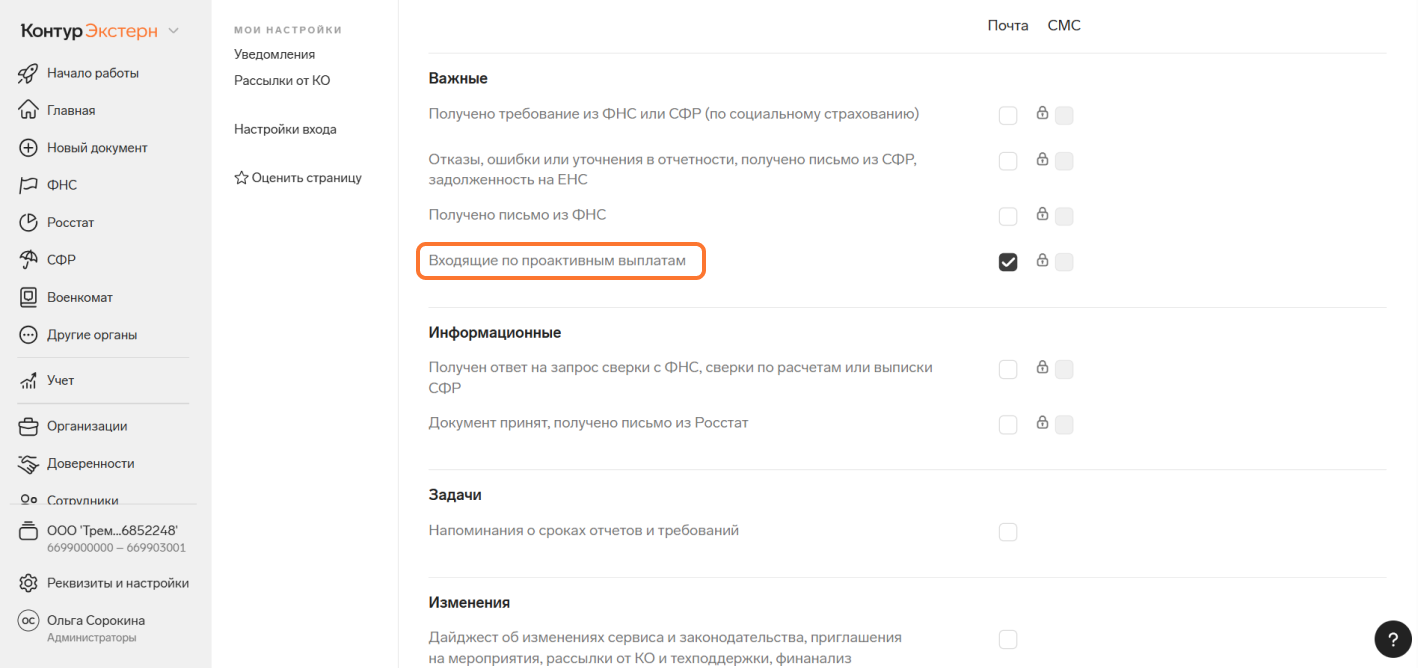Uncheck Почта for Входящие по проактивным выплатам
1418x668 pixels.
point(1008,262)
